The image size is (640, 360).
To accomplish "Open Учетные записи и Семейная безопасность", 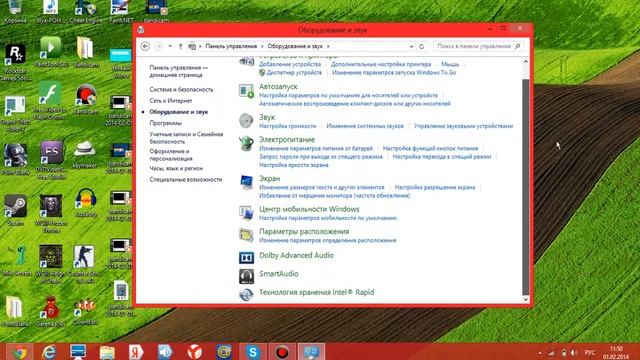I will coord(186,138).
